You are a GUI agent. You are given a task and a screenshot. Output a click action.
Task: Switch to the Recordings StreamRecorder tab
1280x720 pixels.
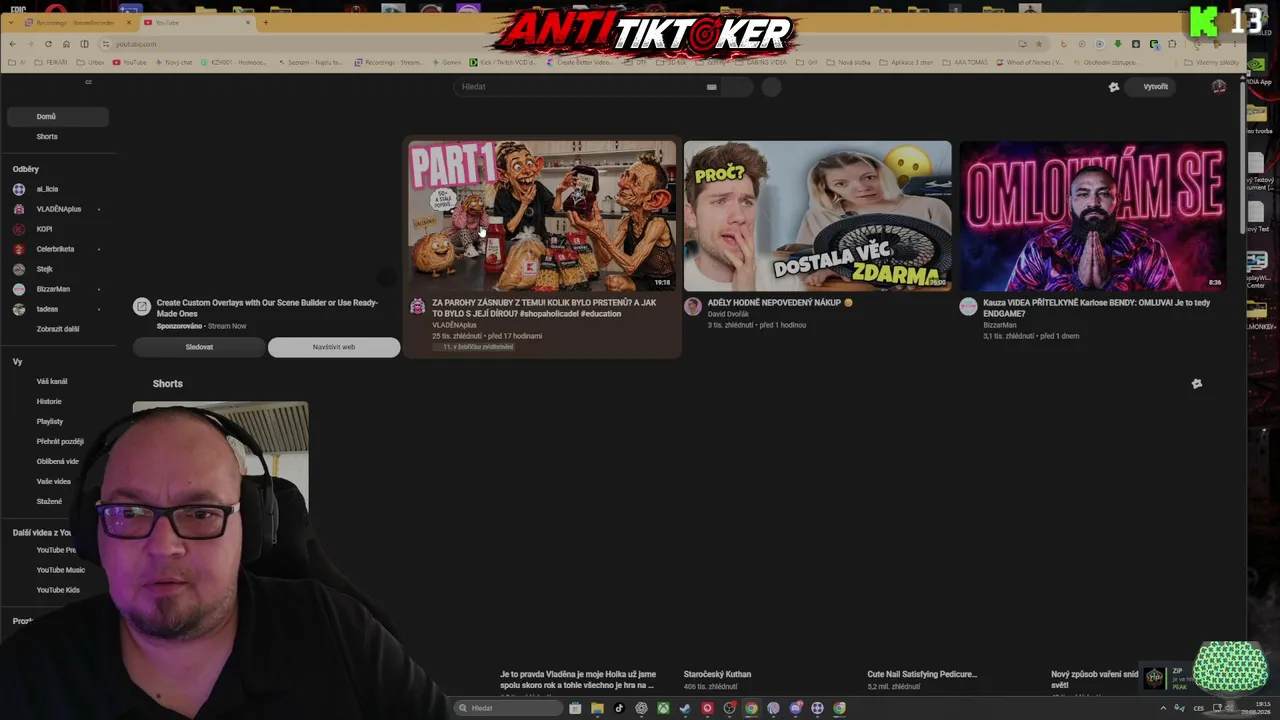[x=79, y=22]
